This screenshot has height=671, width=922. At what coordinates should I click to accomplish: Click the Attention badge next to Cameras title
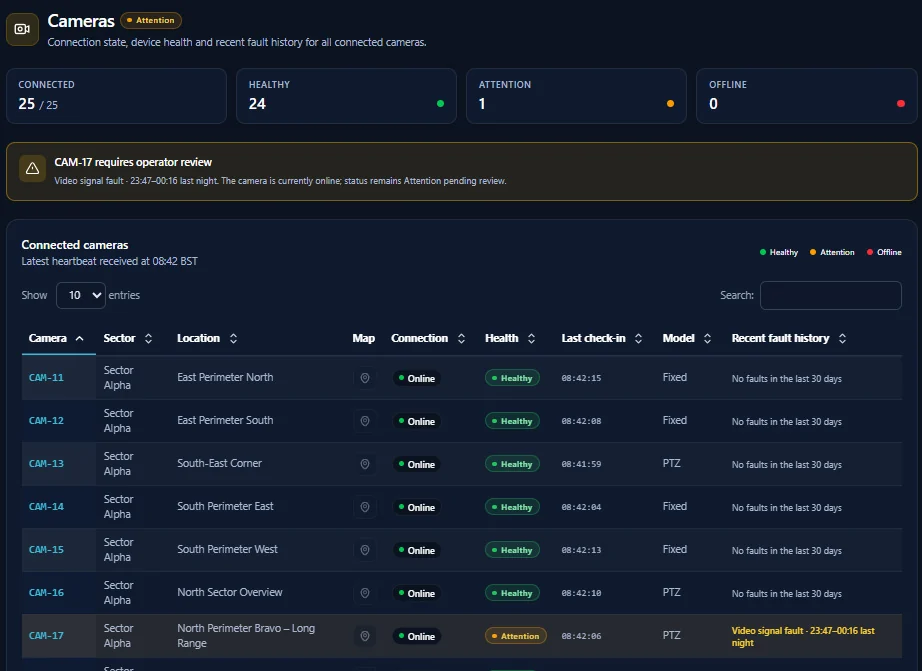click(x=151, y=21)
